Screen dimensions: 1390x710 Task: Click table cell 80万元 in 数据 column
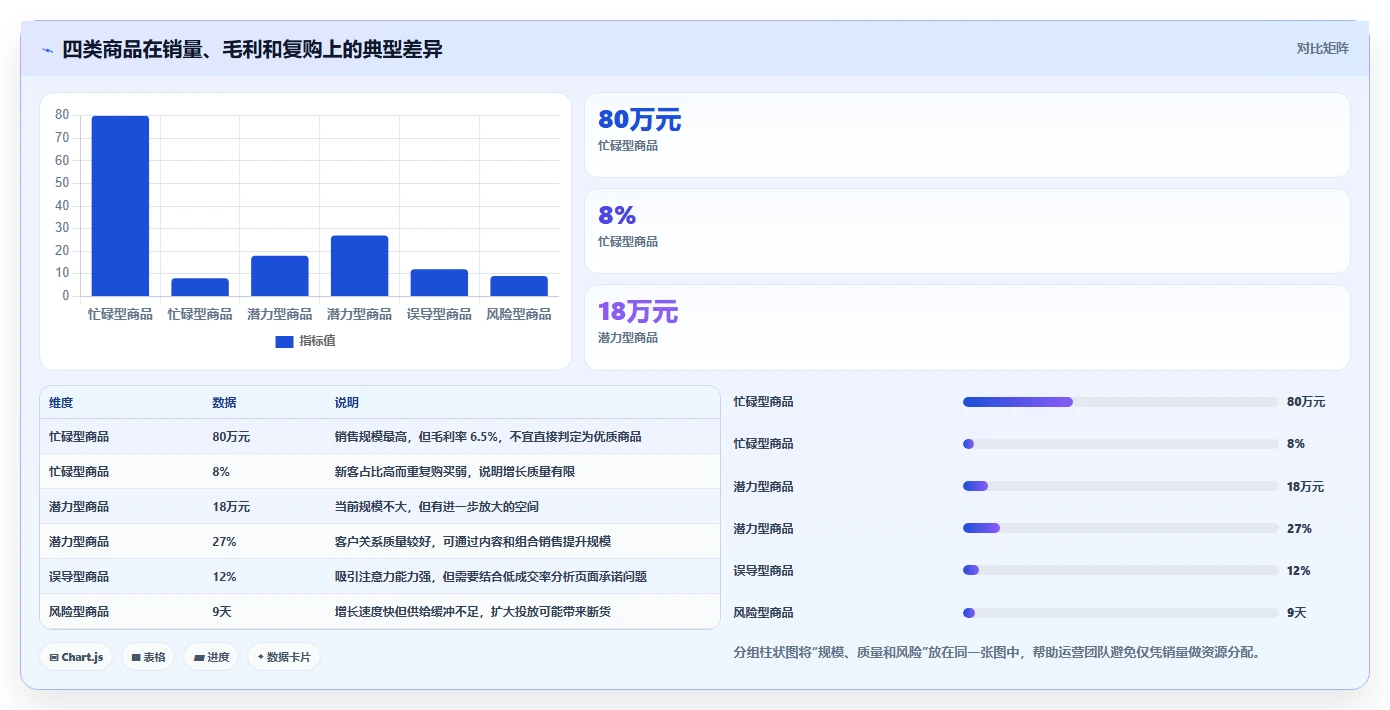click(231, 437)
